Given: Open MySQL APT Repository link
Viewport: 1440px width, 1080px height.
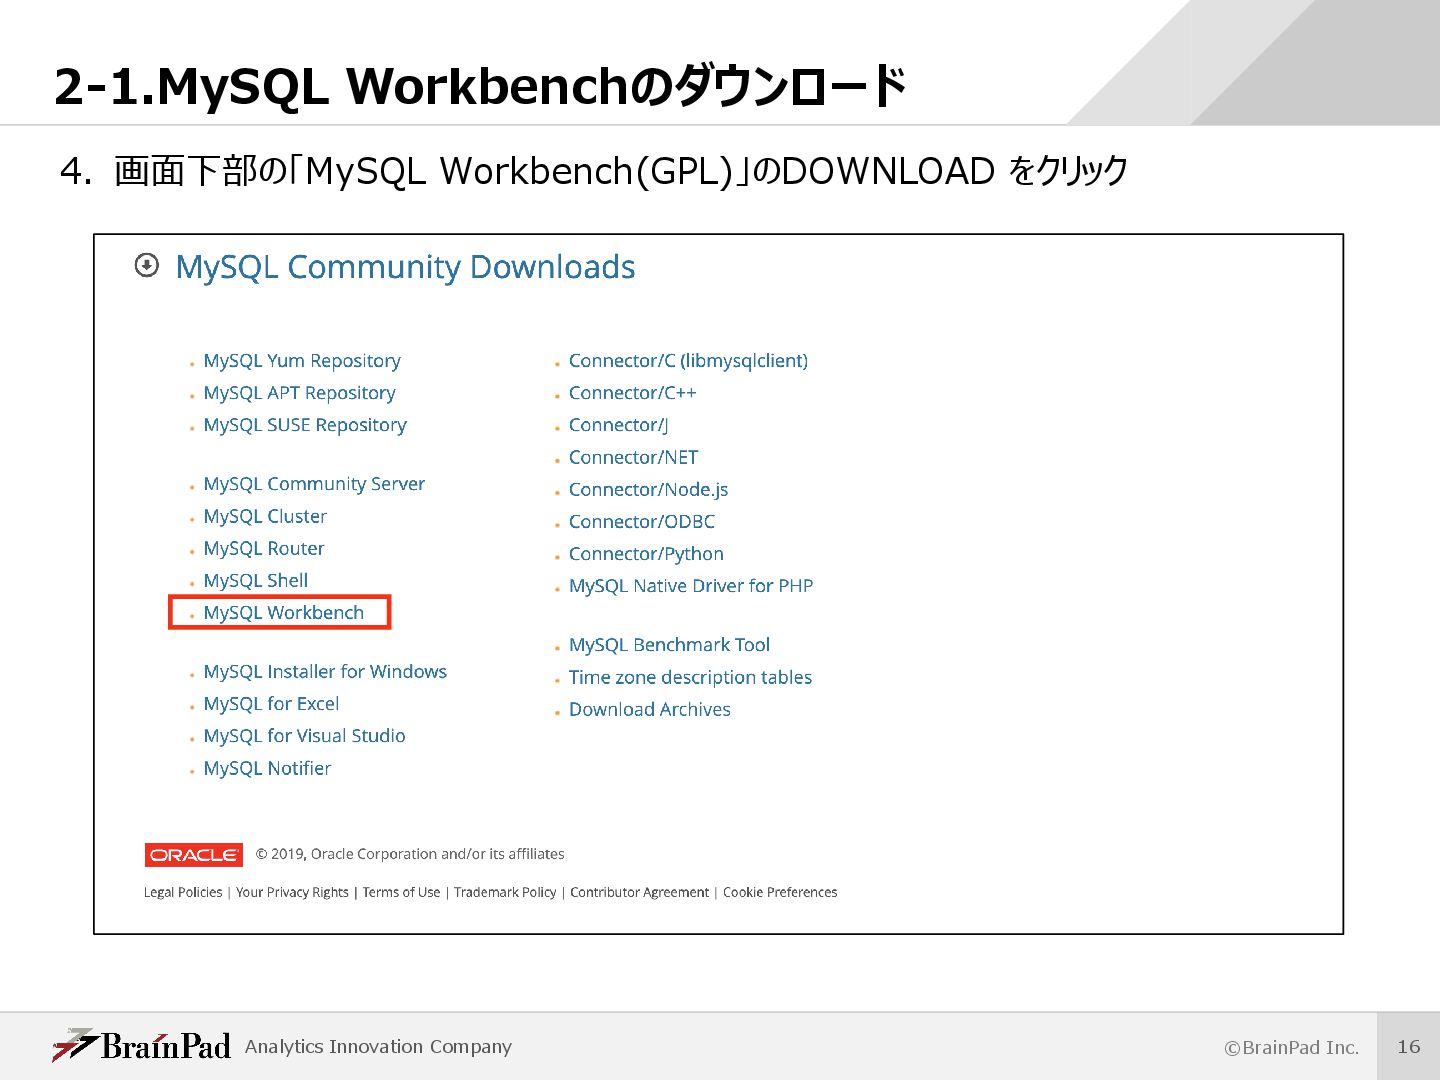Looking at the screenshot, I should click(x=299, y=393).
